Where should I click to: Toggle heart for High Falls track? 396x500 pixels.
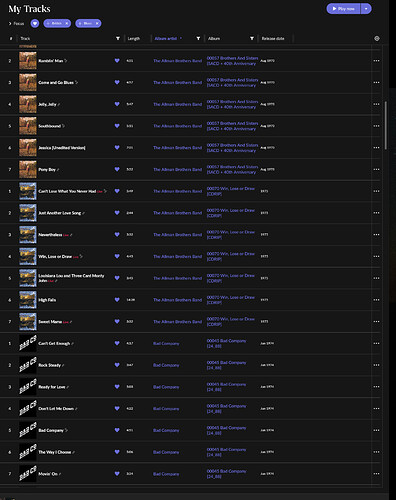(x=117, y=300)
